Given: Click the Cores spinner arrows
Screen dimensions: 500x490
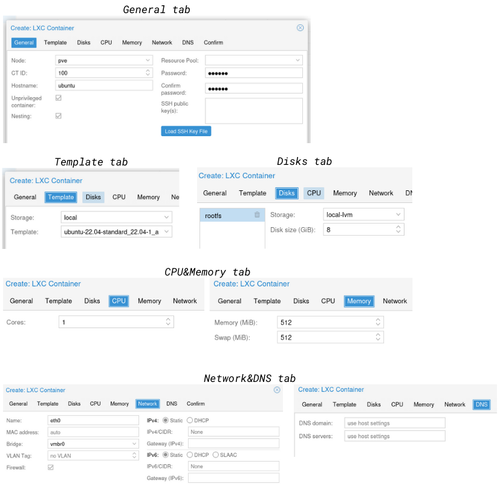Looking at the screenshot, I should [x=168, y=322].
